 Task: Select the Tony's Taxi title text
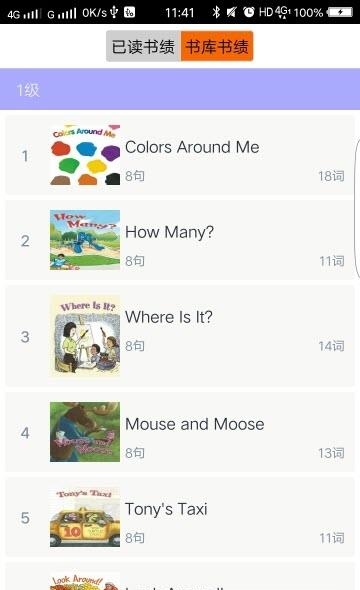click(166, 509)
